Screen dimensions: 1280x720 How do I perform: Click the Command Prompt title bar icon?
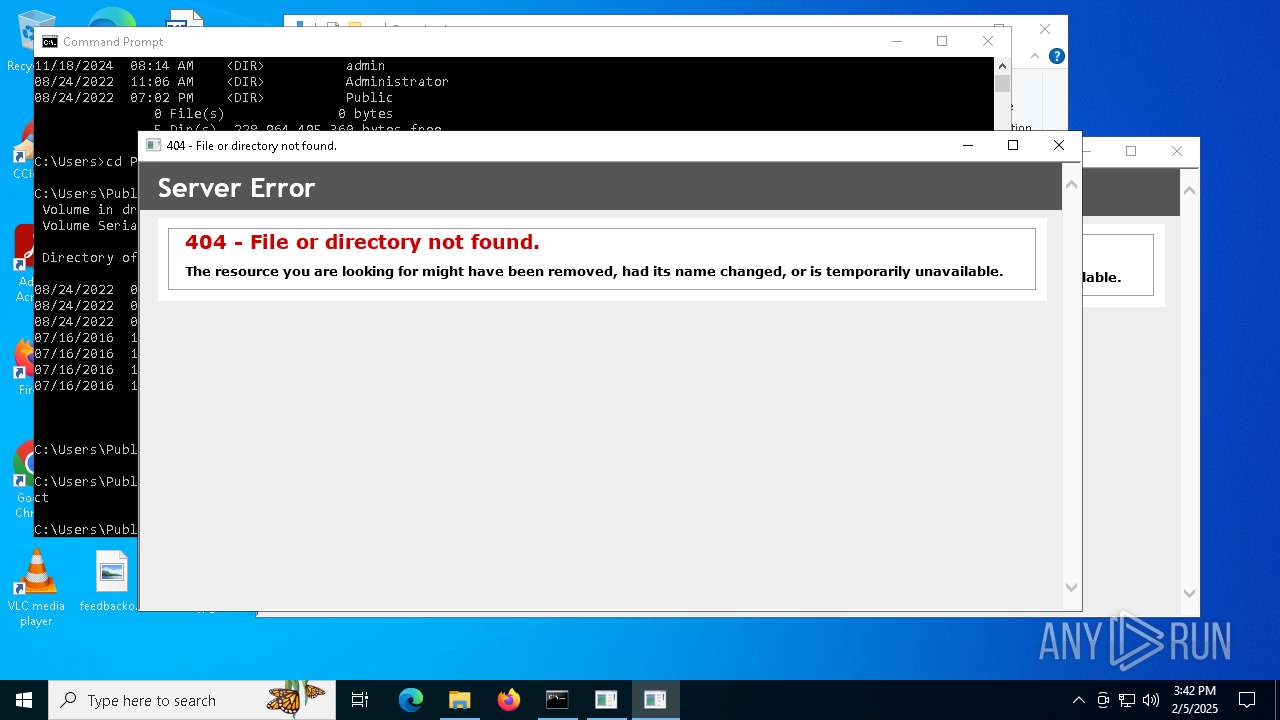(50, 42)
